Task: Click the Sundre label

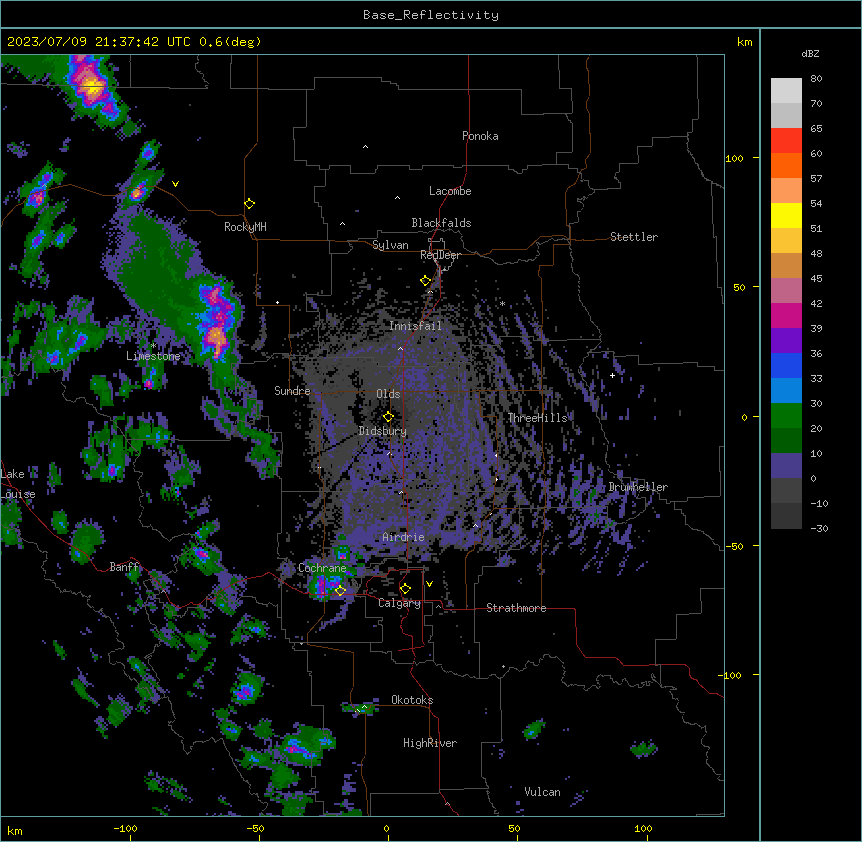Action: 292,391
